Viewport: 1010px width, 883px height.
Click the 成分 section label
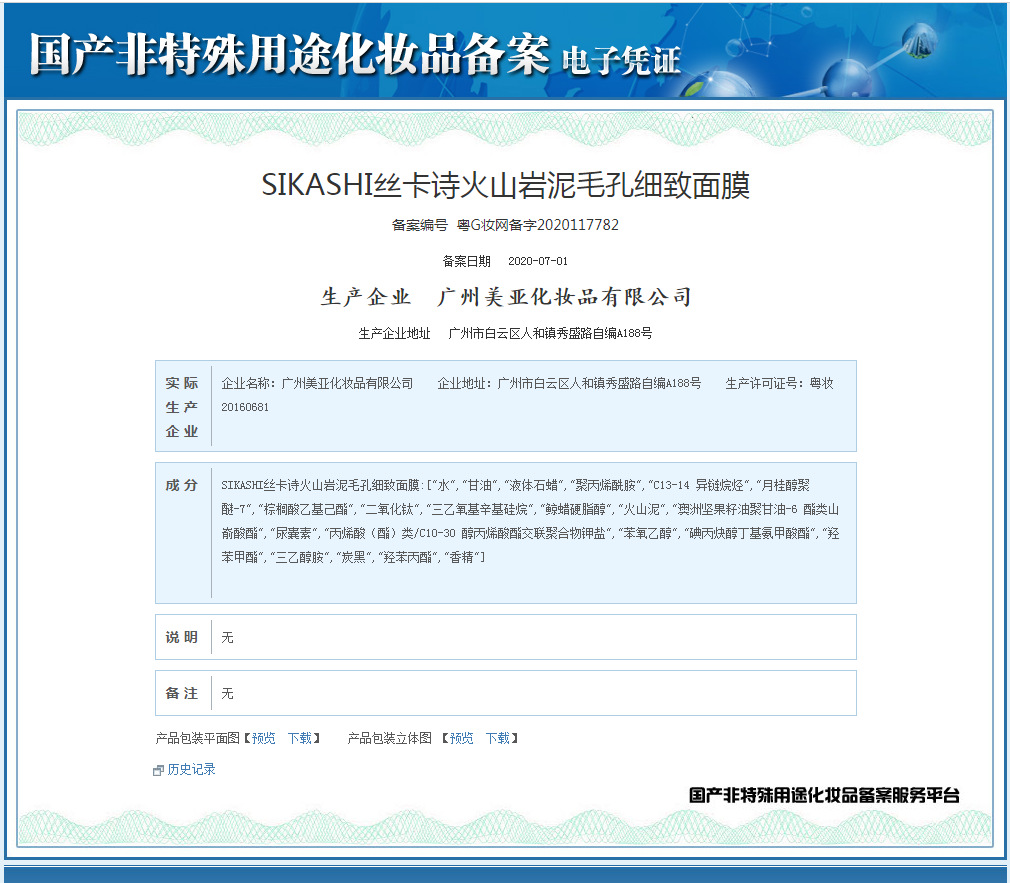[x=182, y=485]
